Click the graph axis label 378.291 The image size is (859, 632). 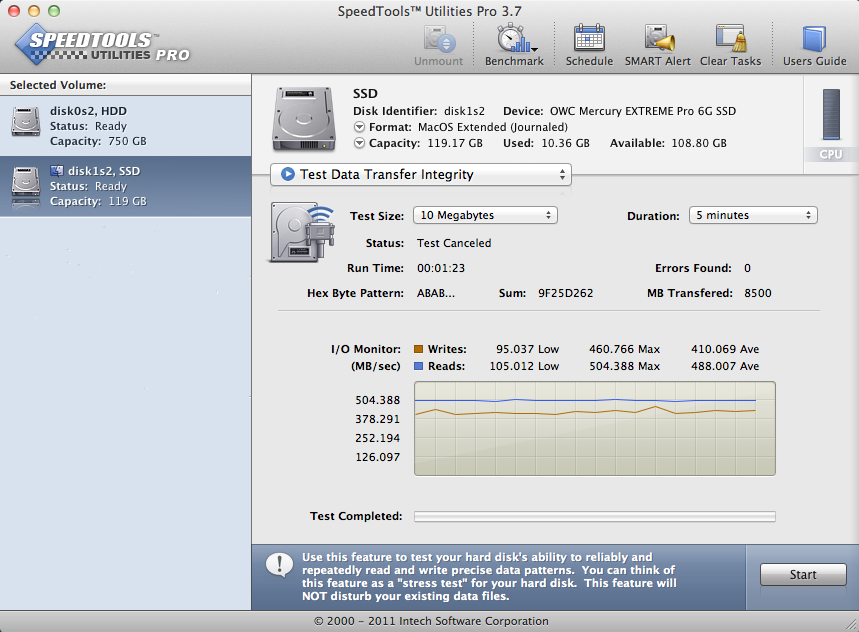coord(377,419)
